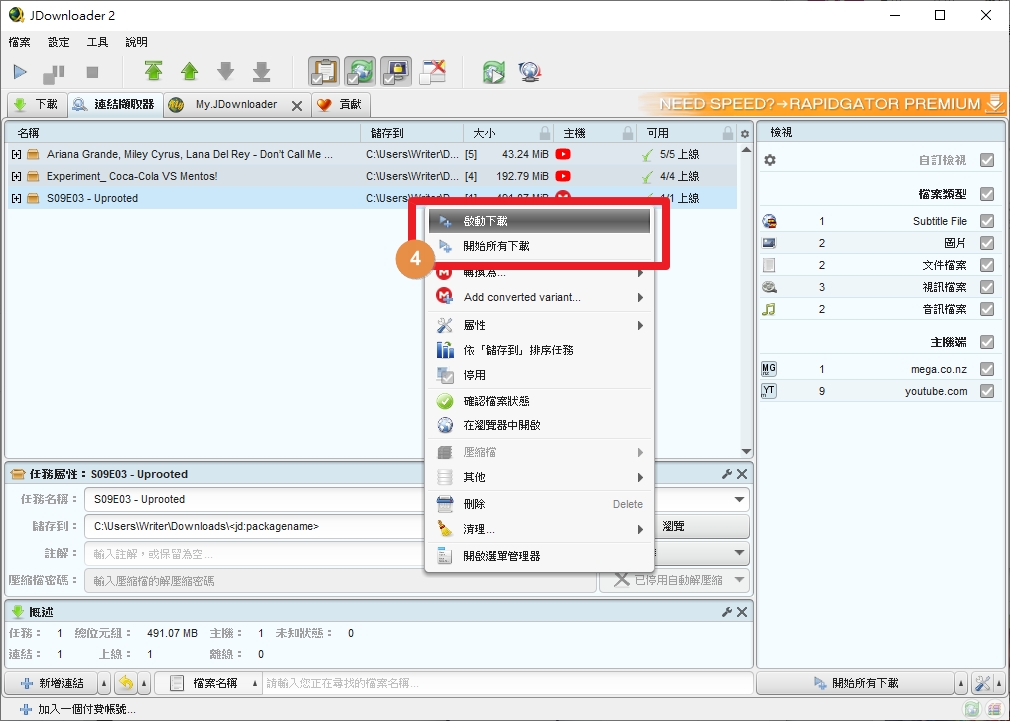Choose 刪除 in context menu
The width and height of the screenshot is (1010, 721).
[539, 504]
